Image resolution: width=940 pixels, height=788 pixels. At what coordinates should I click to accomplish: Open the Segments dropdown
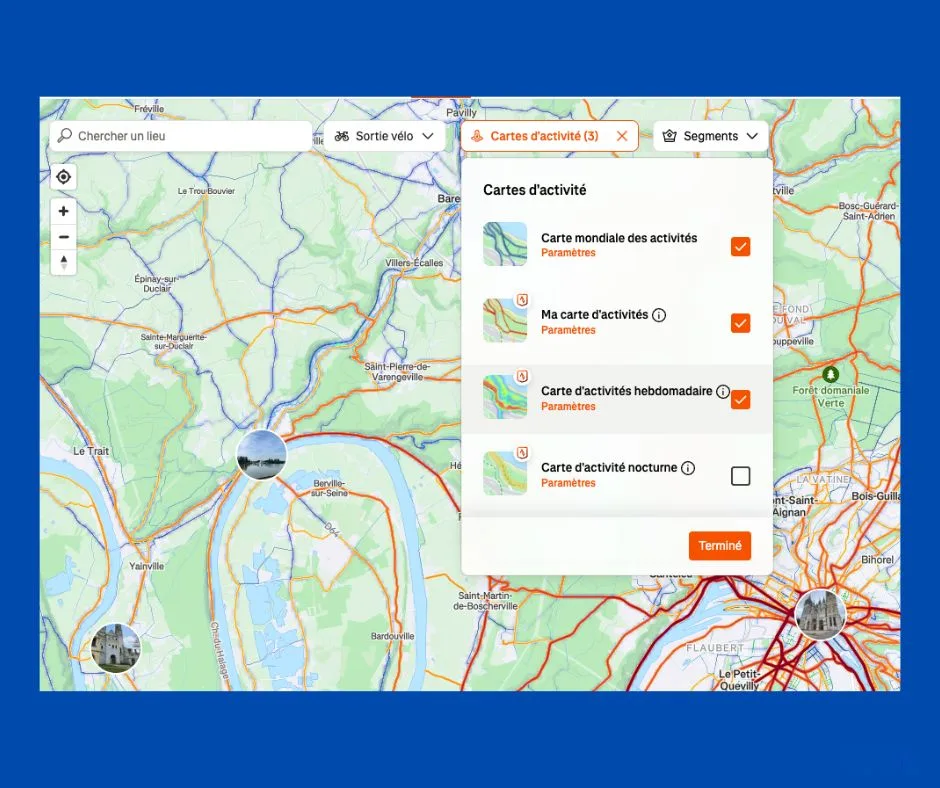click(750, 135)
